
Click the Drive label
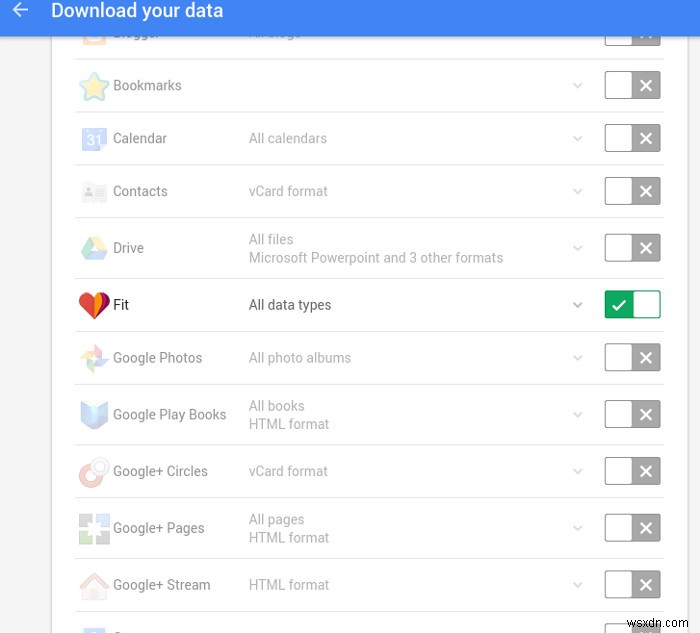coord(129,248)
